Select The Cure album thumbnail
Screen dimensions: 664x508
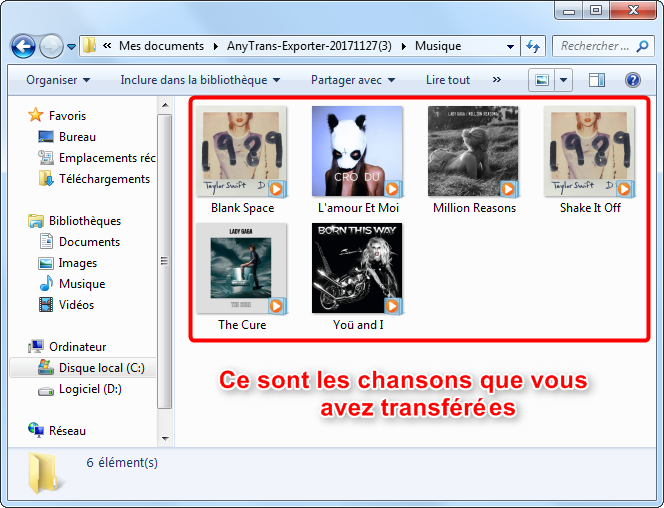[x=241, y=269]
